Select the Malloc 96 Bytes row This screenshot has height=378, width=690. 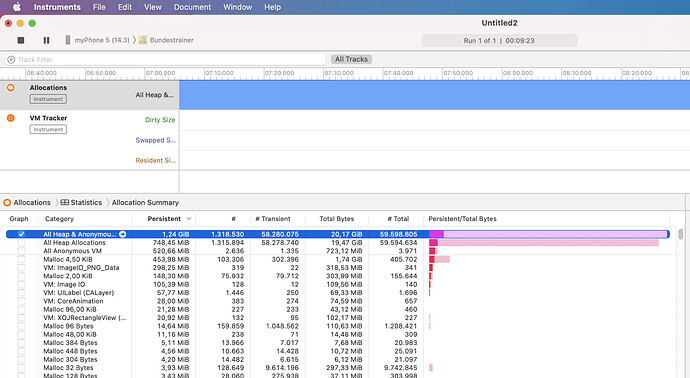pos(337,326)
